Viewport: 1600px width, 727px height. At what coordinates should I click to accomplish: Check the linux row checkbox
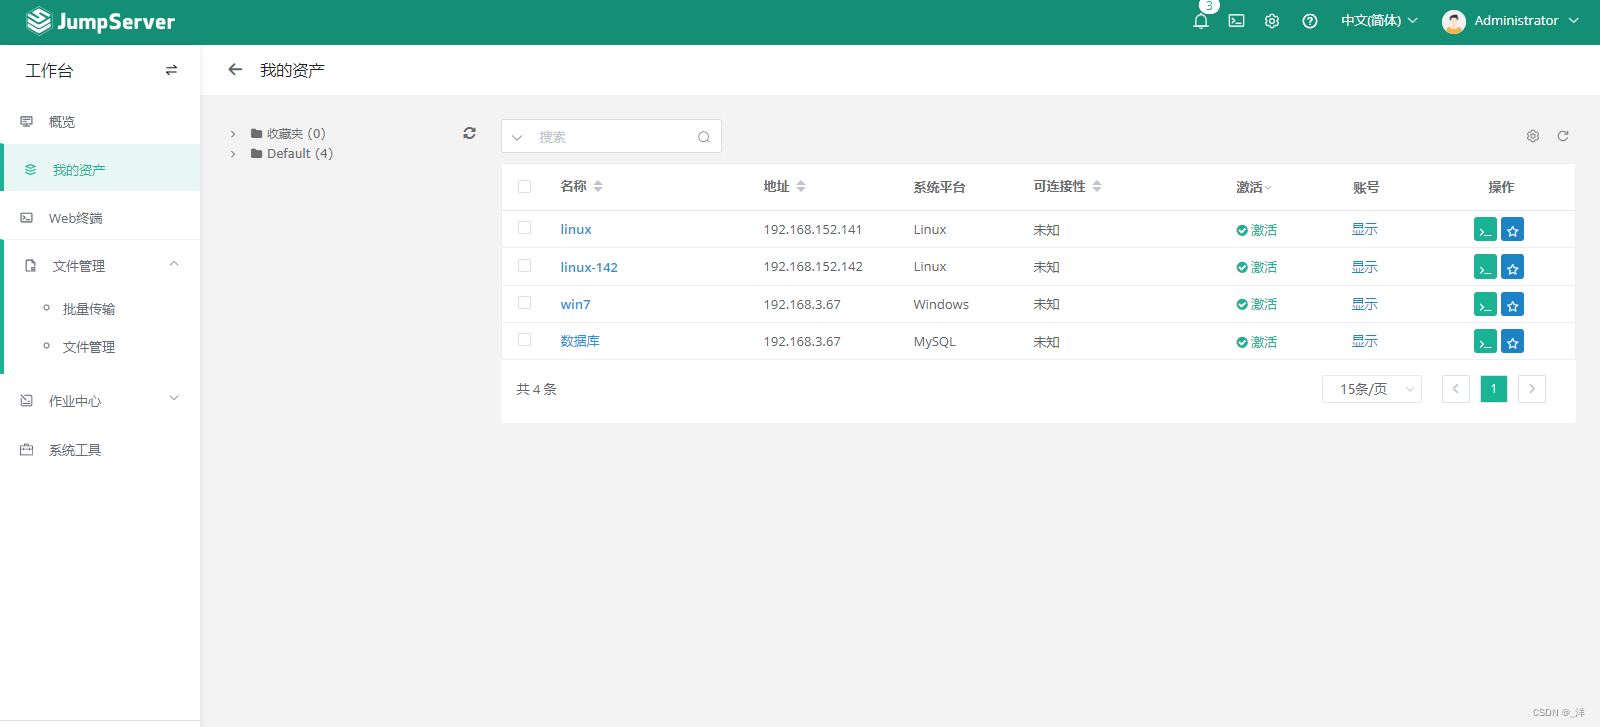pyautogui.click(x=524, y=228)
